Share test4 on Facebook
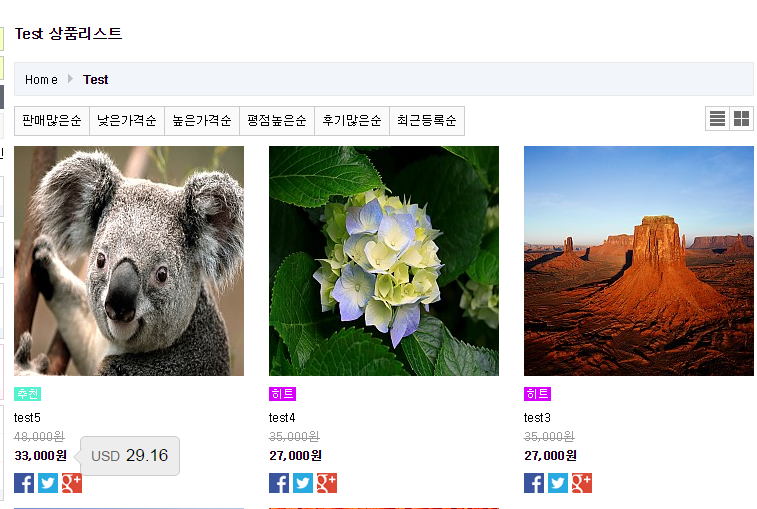The width and height of the screenshot is (757, 509). 279,483
